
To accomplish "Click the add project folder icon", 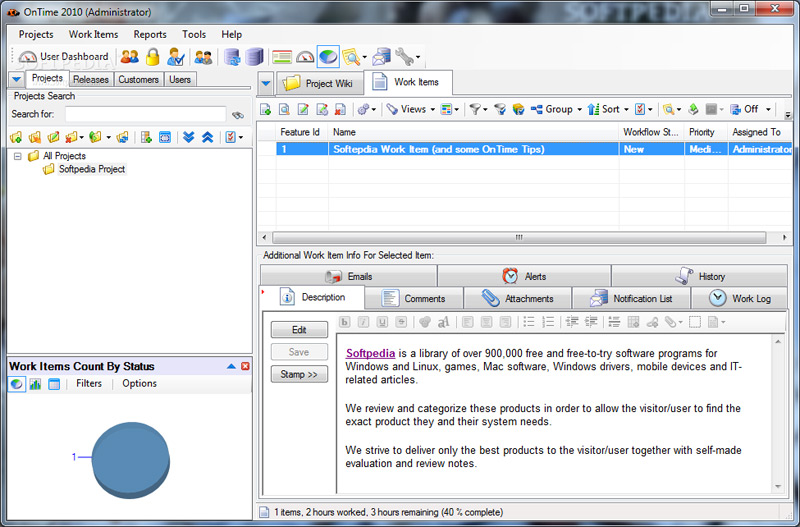I will (16, 137).
